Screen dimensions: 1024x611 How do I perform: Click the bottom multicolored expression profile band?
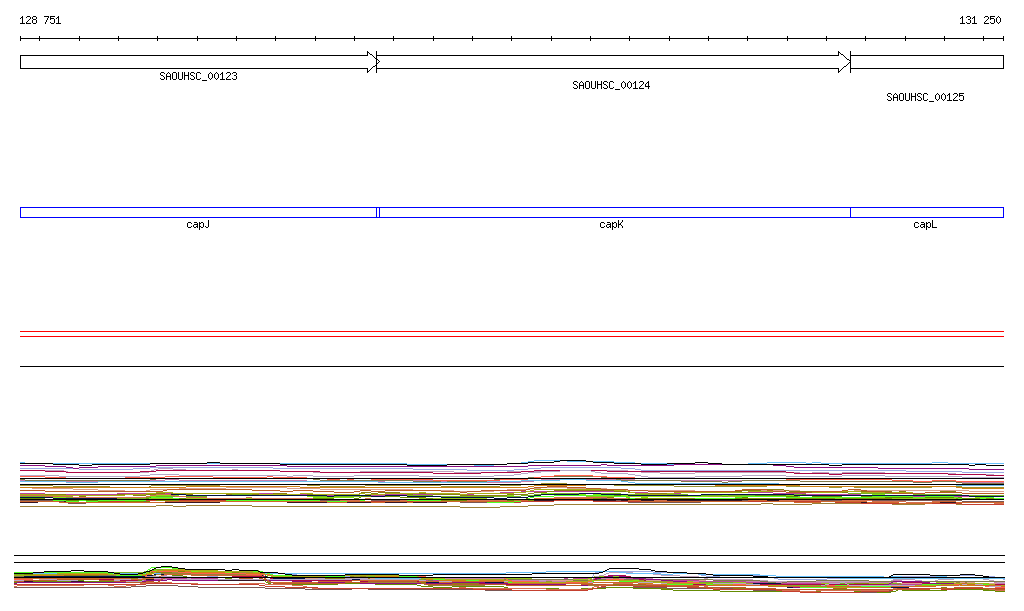[x=511, y=578]
